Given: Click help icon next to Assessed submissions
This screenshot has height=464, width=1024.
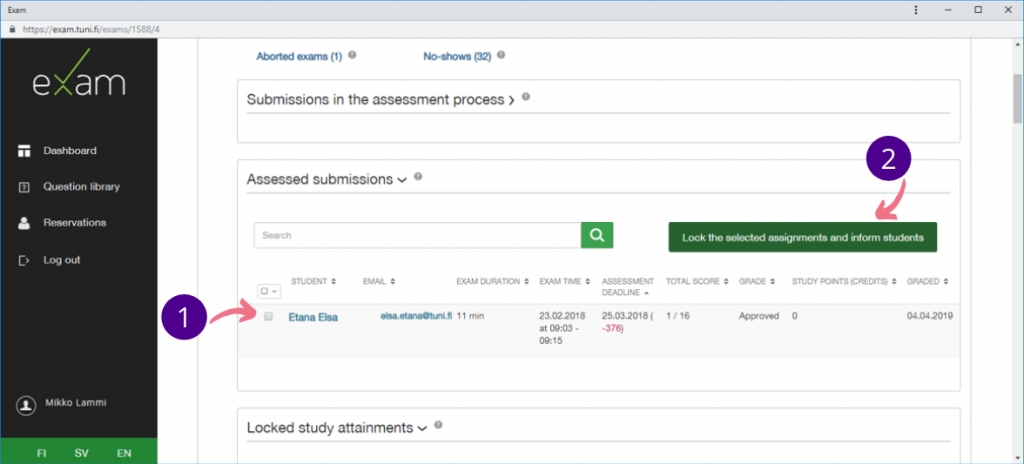Looking at the screenshot, I should tap(419, 178).
